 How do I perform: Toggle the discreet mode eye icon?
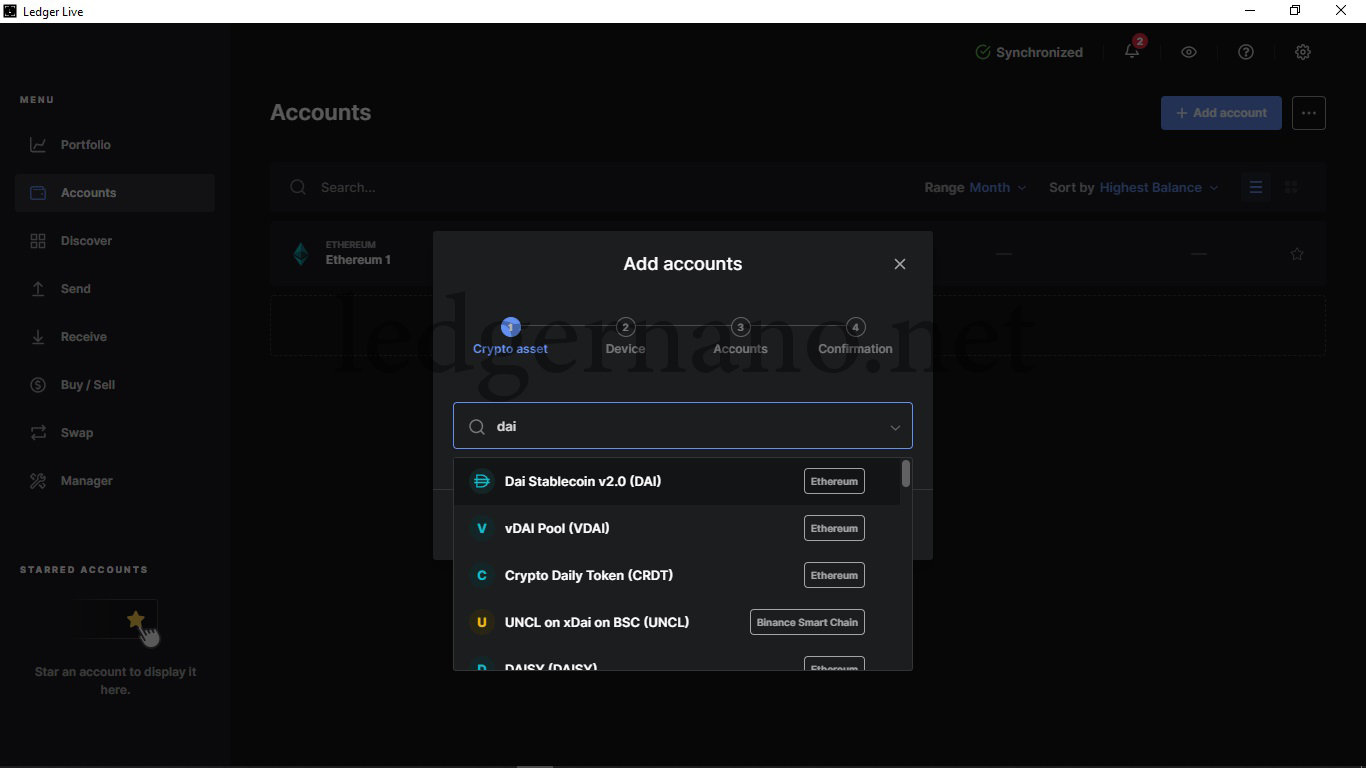click(1189, 52)
